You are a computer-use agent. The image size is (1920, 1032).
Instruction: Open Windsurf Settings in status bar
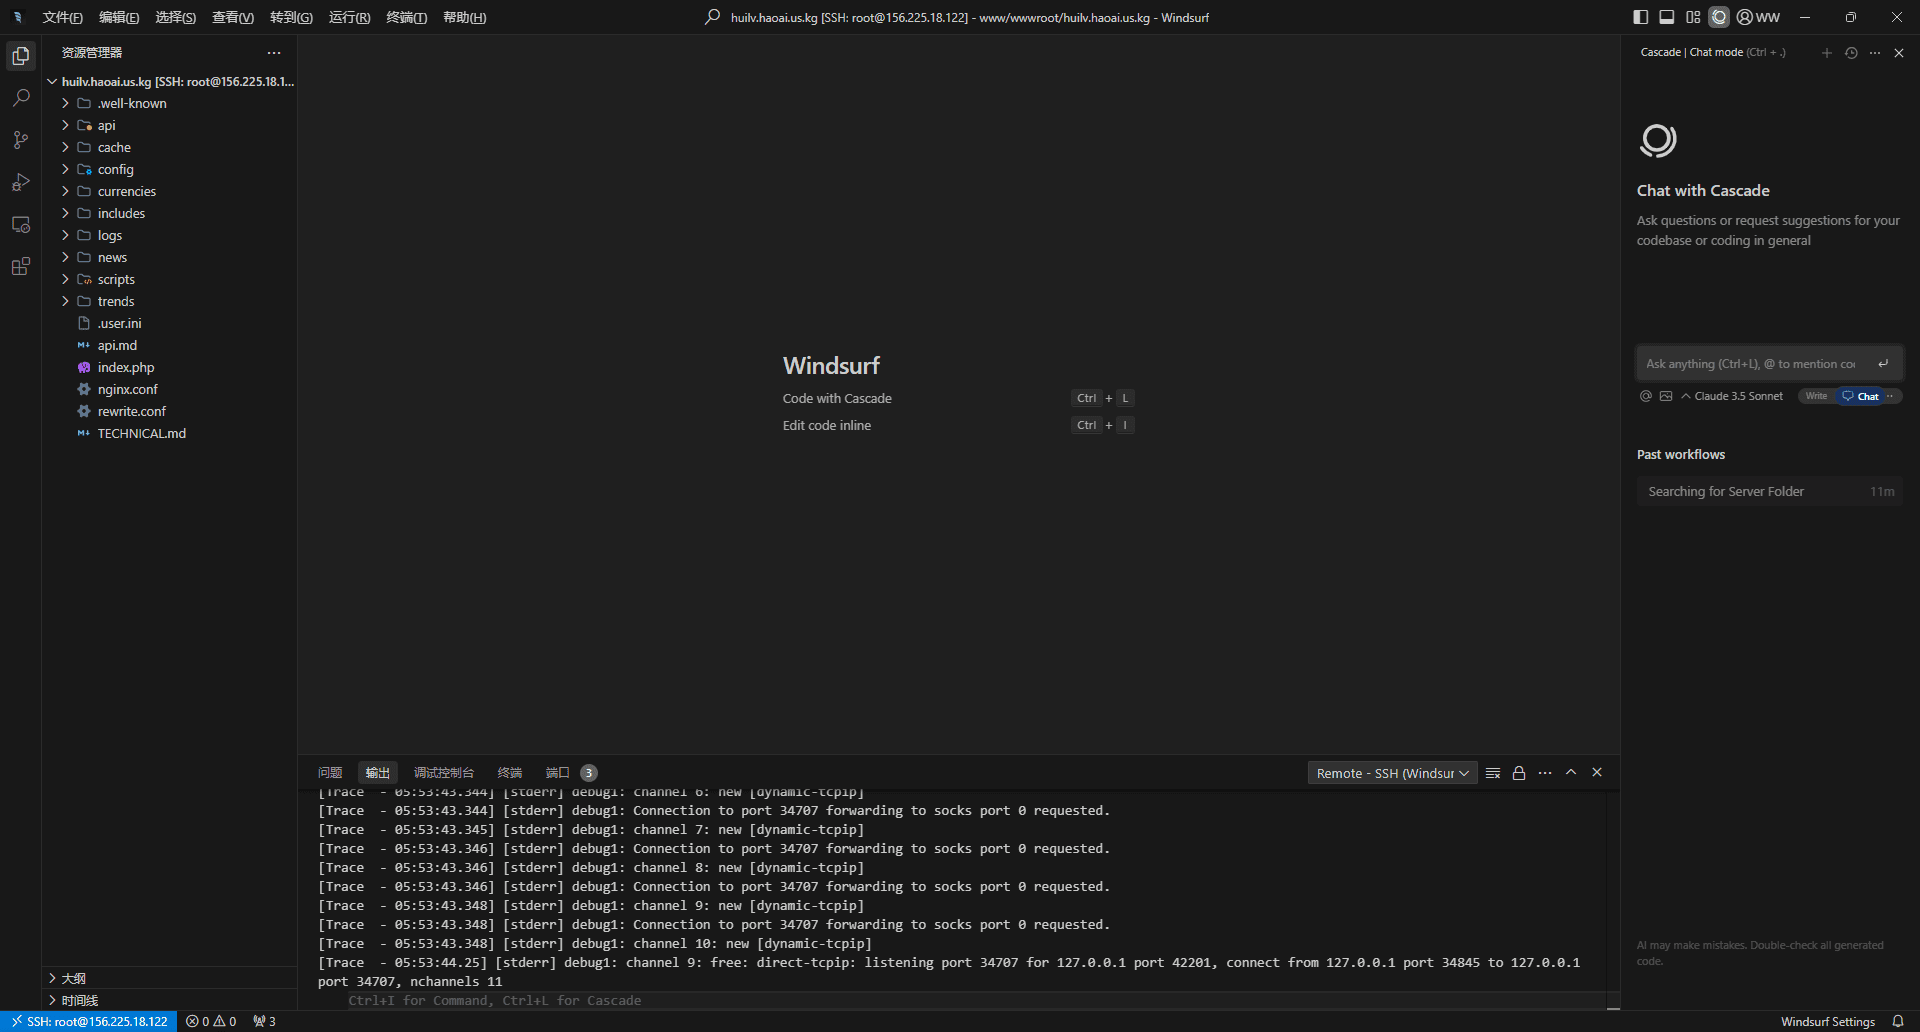(1828, 1021)
